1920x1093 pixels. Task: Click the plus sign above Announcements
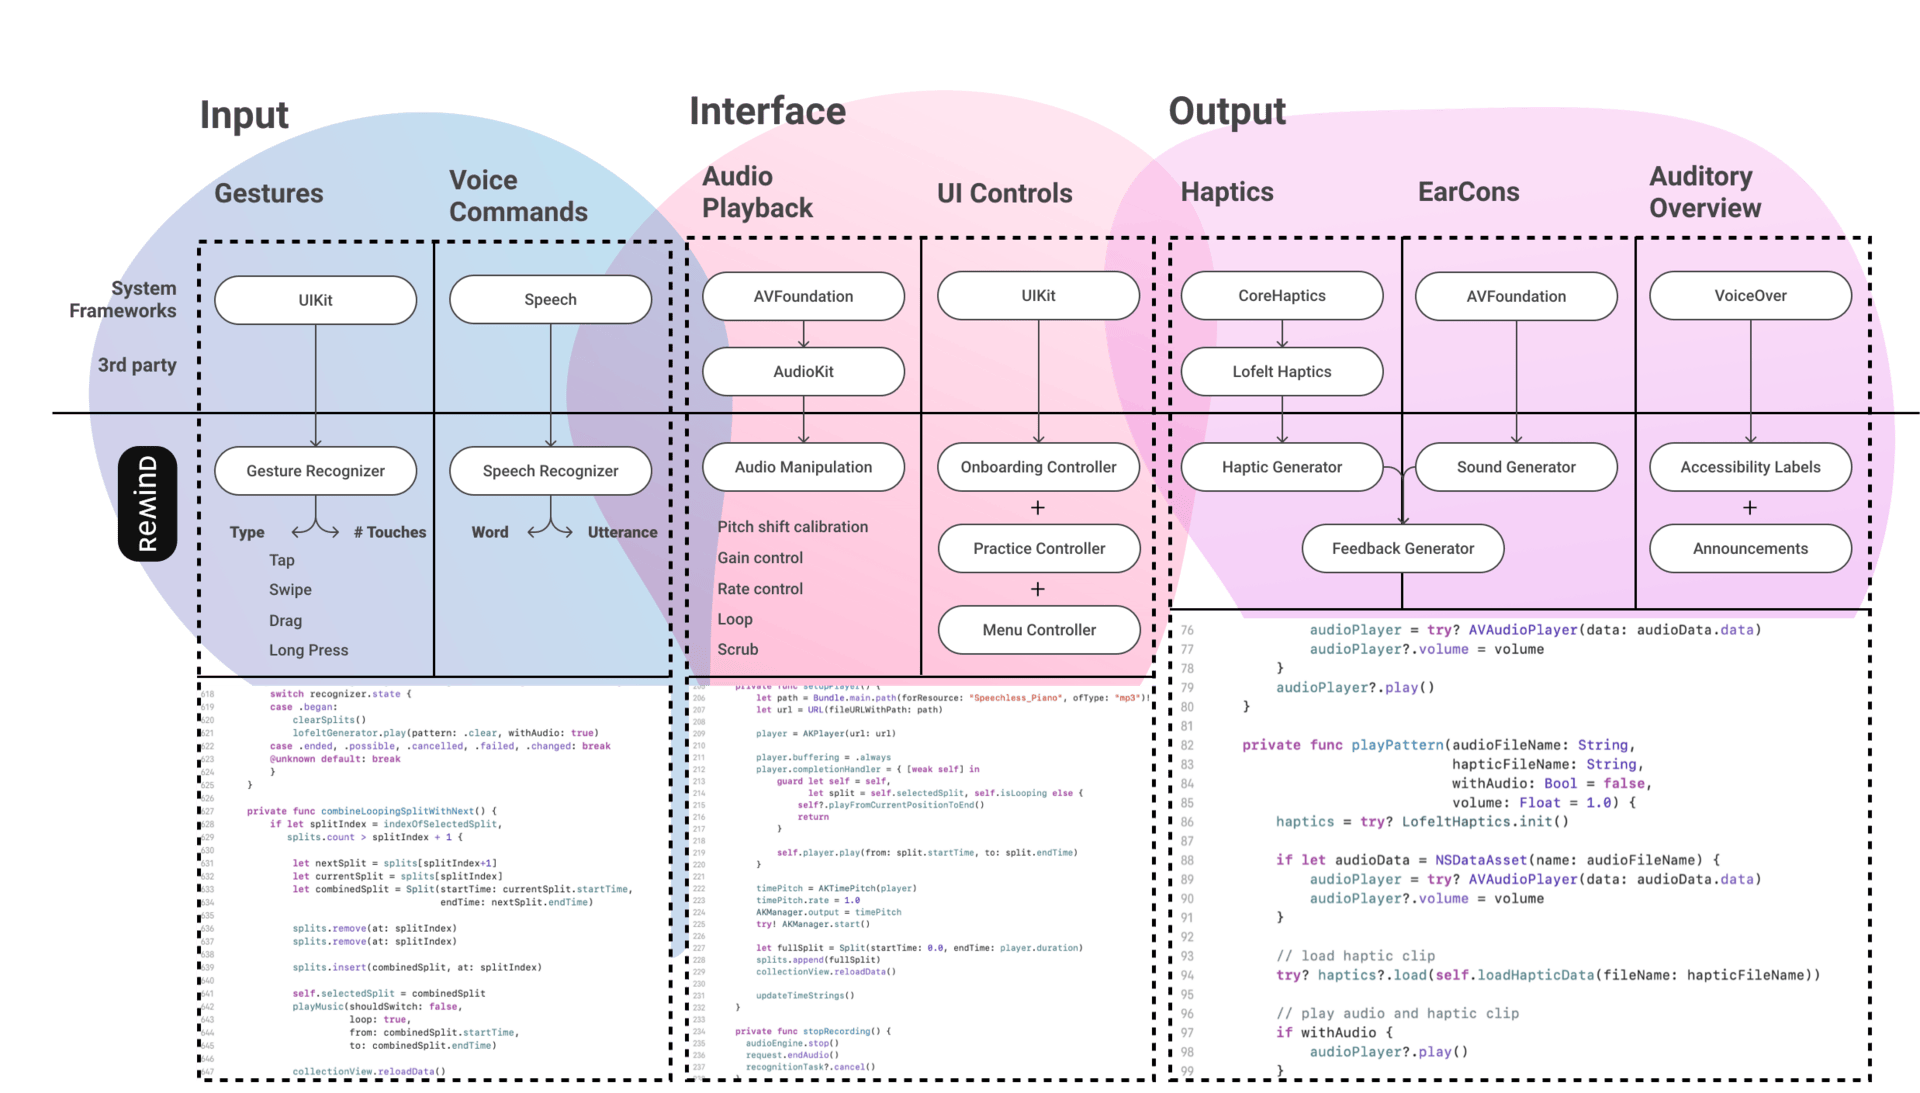click(x=1750, y=508)
